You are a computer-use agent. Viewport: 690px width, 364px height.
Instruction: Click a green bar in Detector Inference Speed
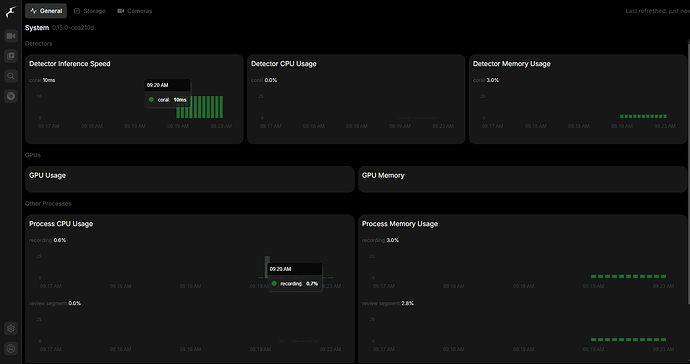[200, 107]
